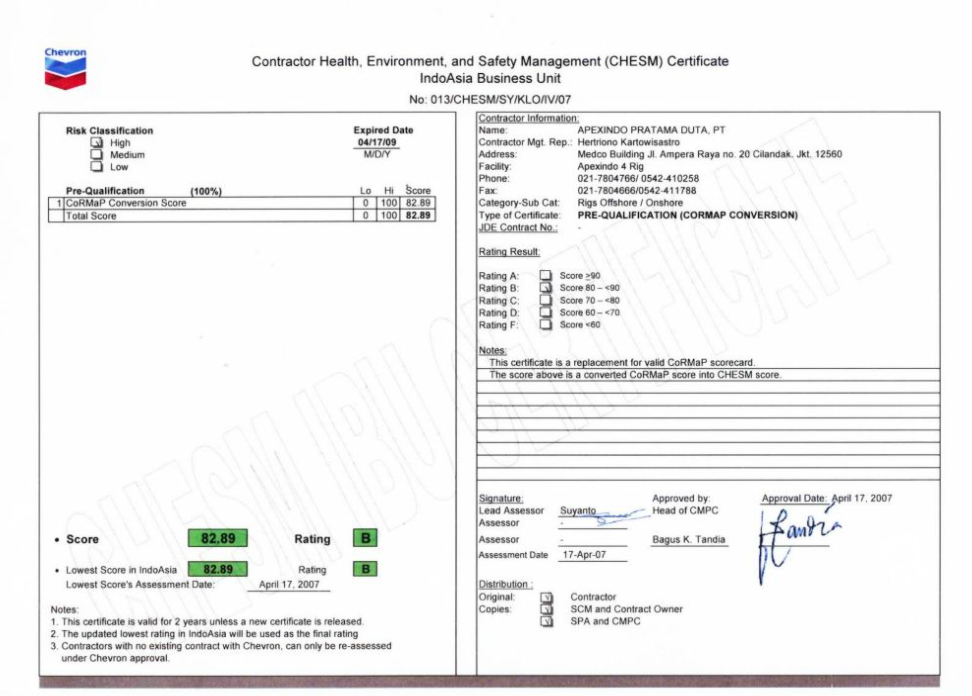Click the Chevron logo
Image resolution: width=972 pixels, height=696 pixels.
click(65, 68)
